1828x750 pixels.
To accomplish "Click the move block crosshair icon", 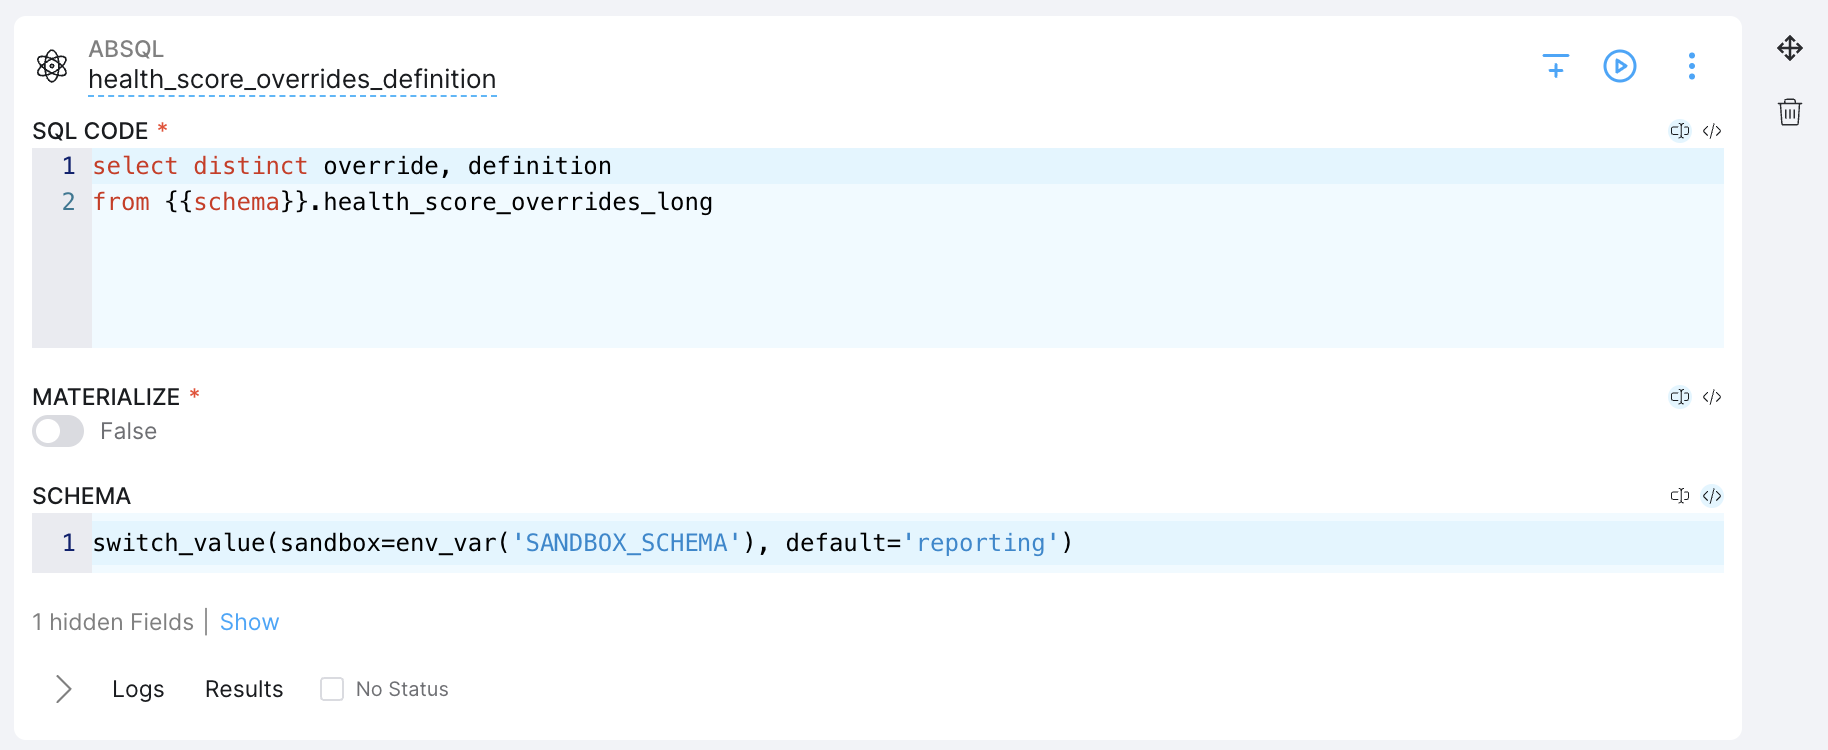I will (1790, 48).
